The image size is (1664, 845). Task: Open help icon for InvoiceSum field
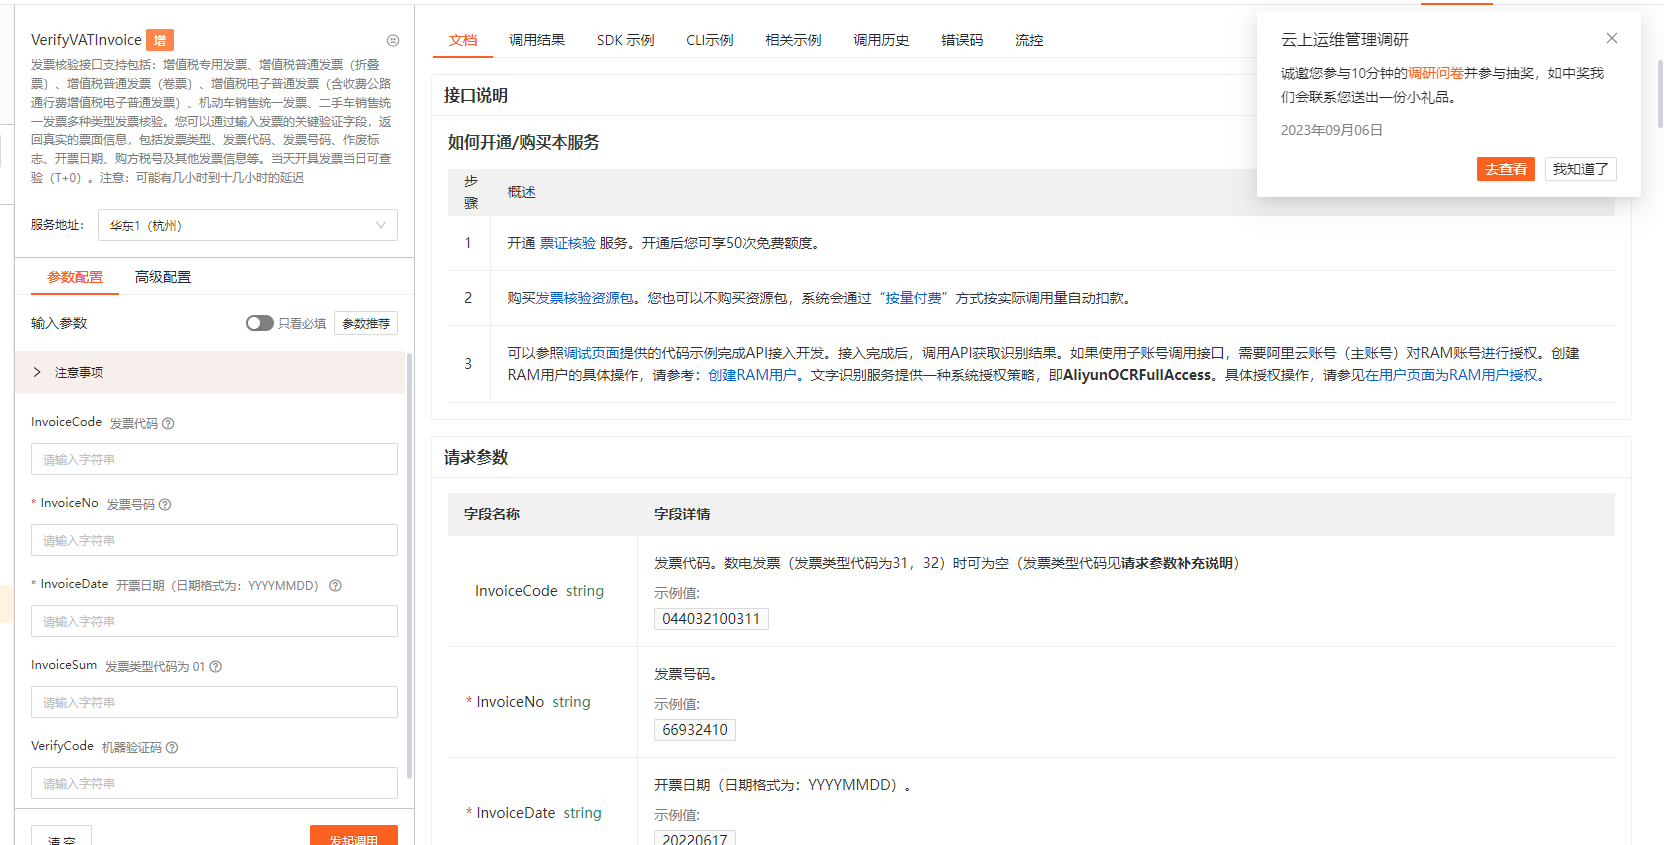[215, 666]
